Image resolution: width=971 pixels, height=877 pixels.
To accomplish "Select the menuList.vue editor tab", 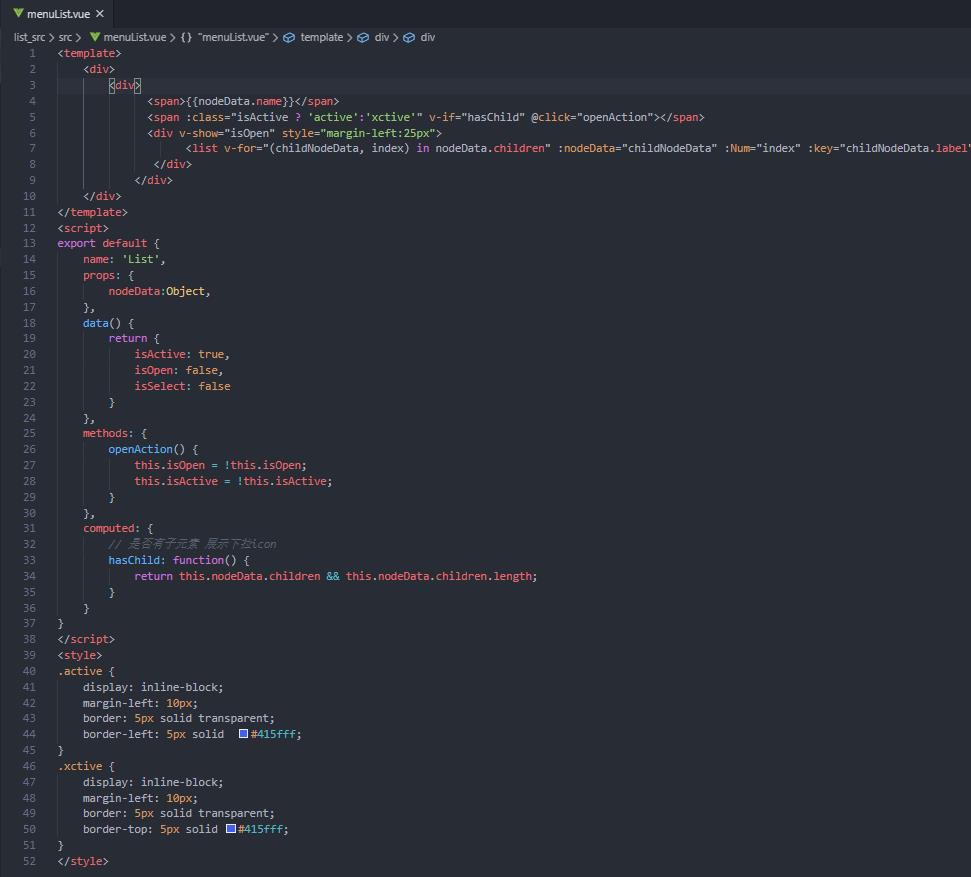I will (x=58, y=13).
